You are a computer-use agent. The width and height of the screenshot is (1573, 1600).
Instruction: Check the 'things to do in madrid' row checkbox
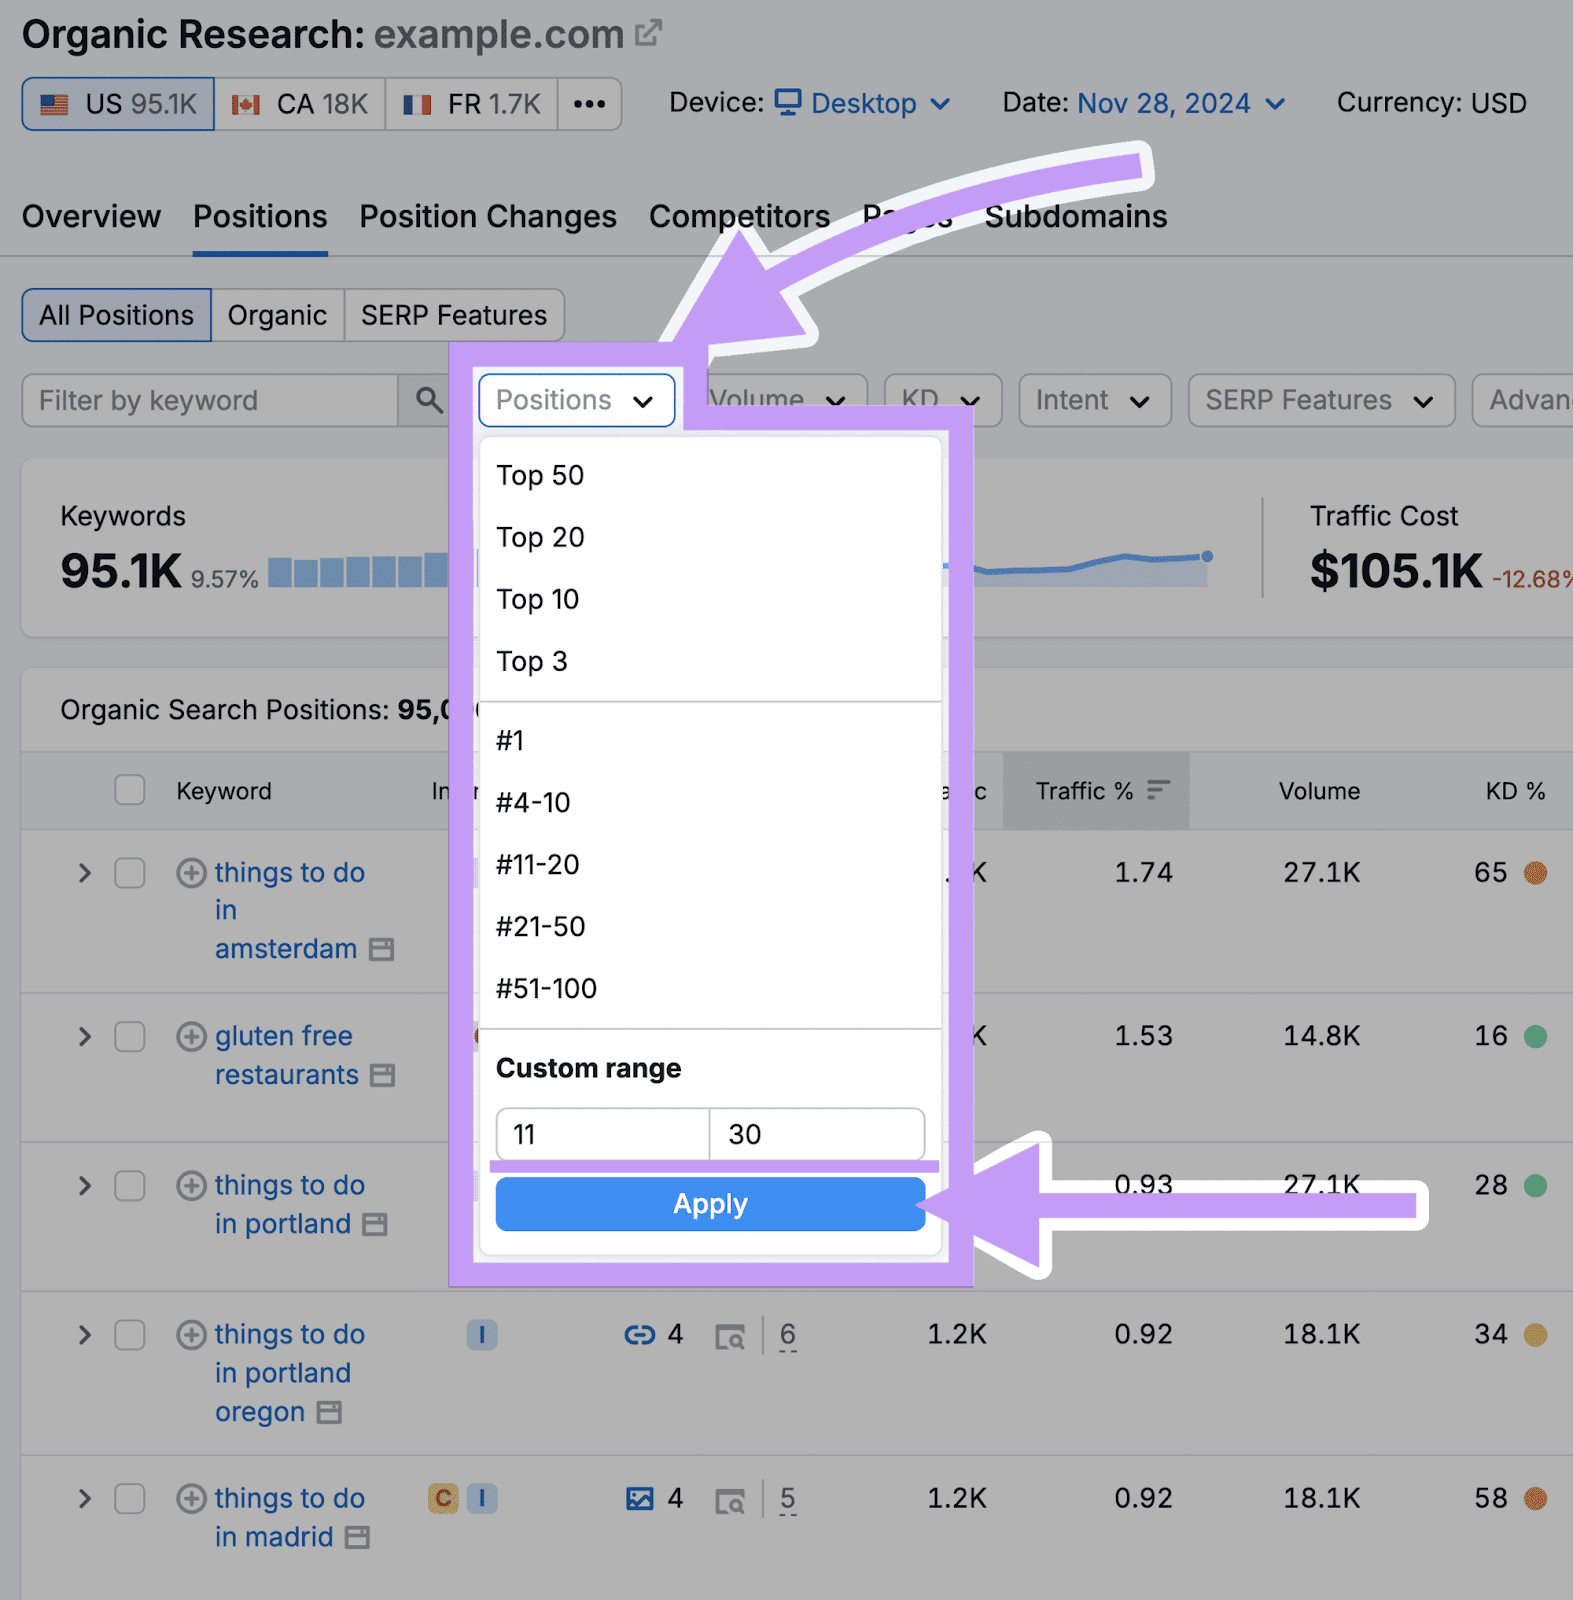point(130,1499)
